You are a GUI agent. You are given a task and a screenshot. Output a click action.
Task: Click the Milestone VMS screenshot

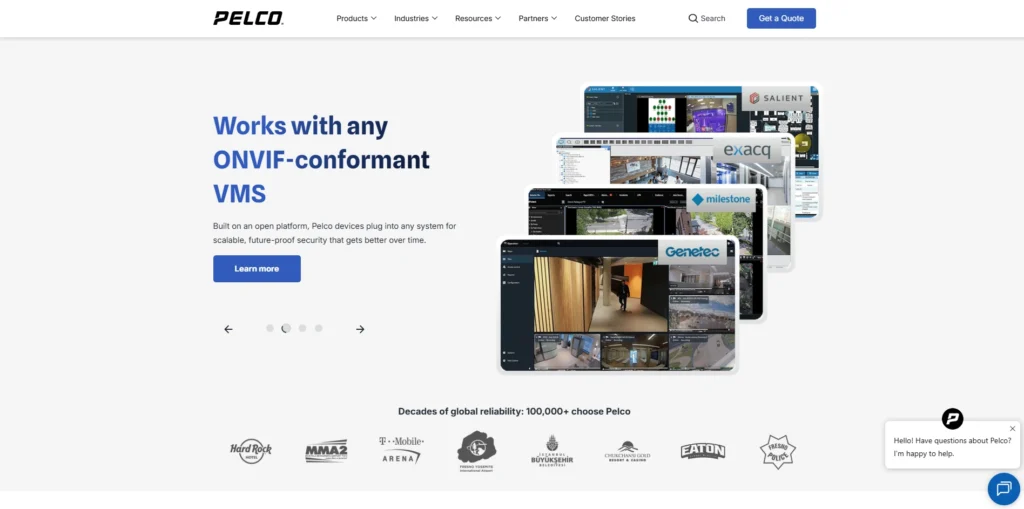[645, 210]
